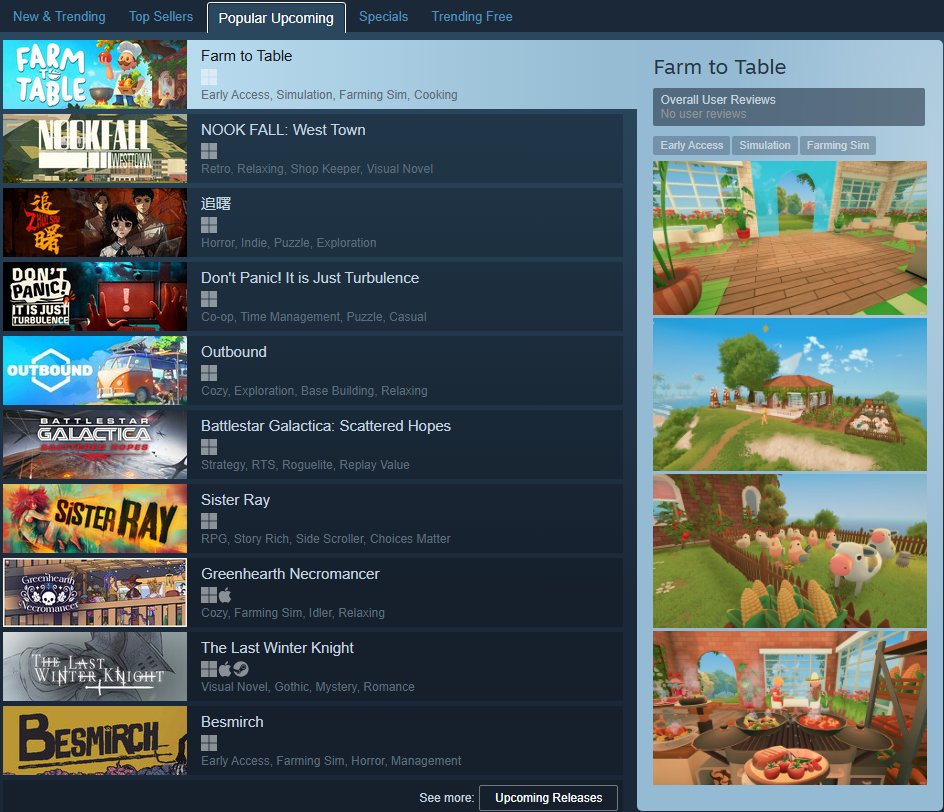Click the 'Horror, Indie, Puzzle, Exploration' tags

[x=288, y=243]
